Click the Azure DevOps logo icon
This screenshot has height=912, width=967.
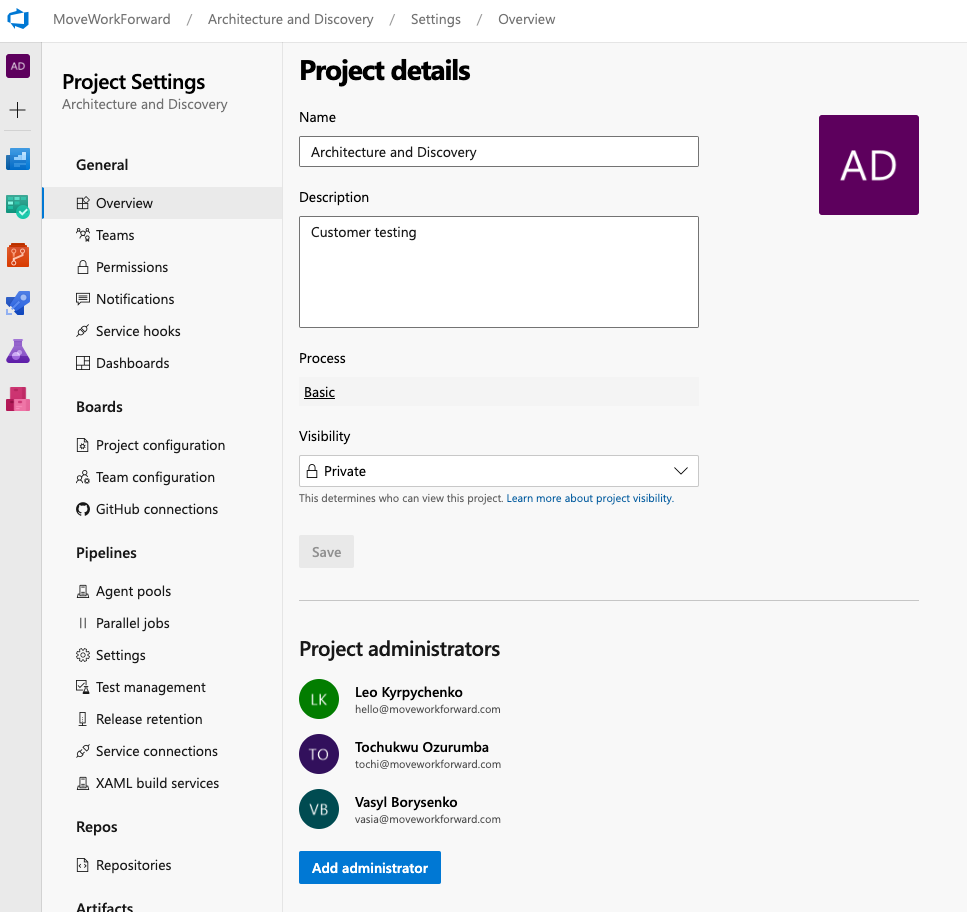tap(18, 19)
